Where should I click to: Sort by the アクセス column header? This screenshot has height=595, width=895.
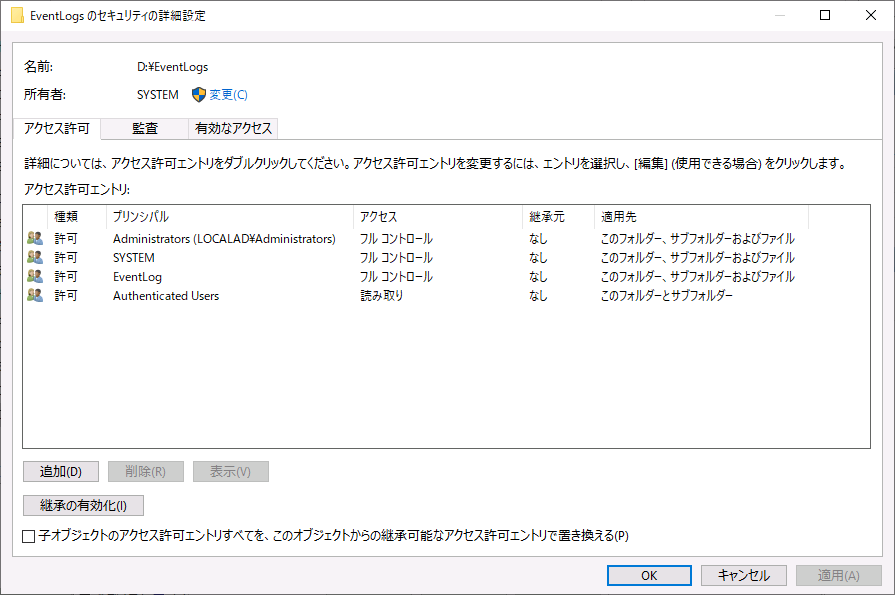tap(438, 216)
